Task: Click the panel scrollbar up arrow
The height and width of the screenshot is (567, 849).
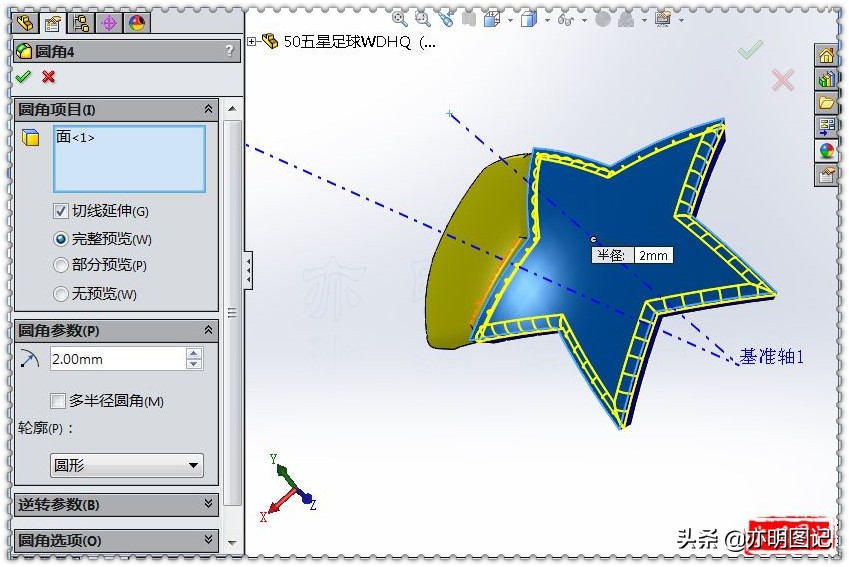Action: tap(232, 109)
